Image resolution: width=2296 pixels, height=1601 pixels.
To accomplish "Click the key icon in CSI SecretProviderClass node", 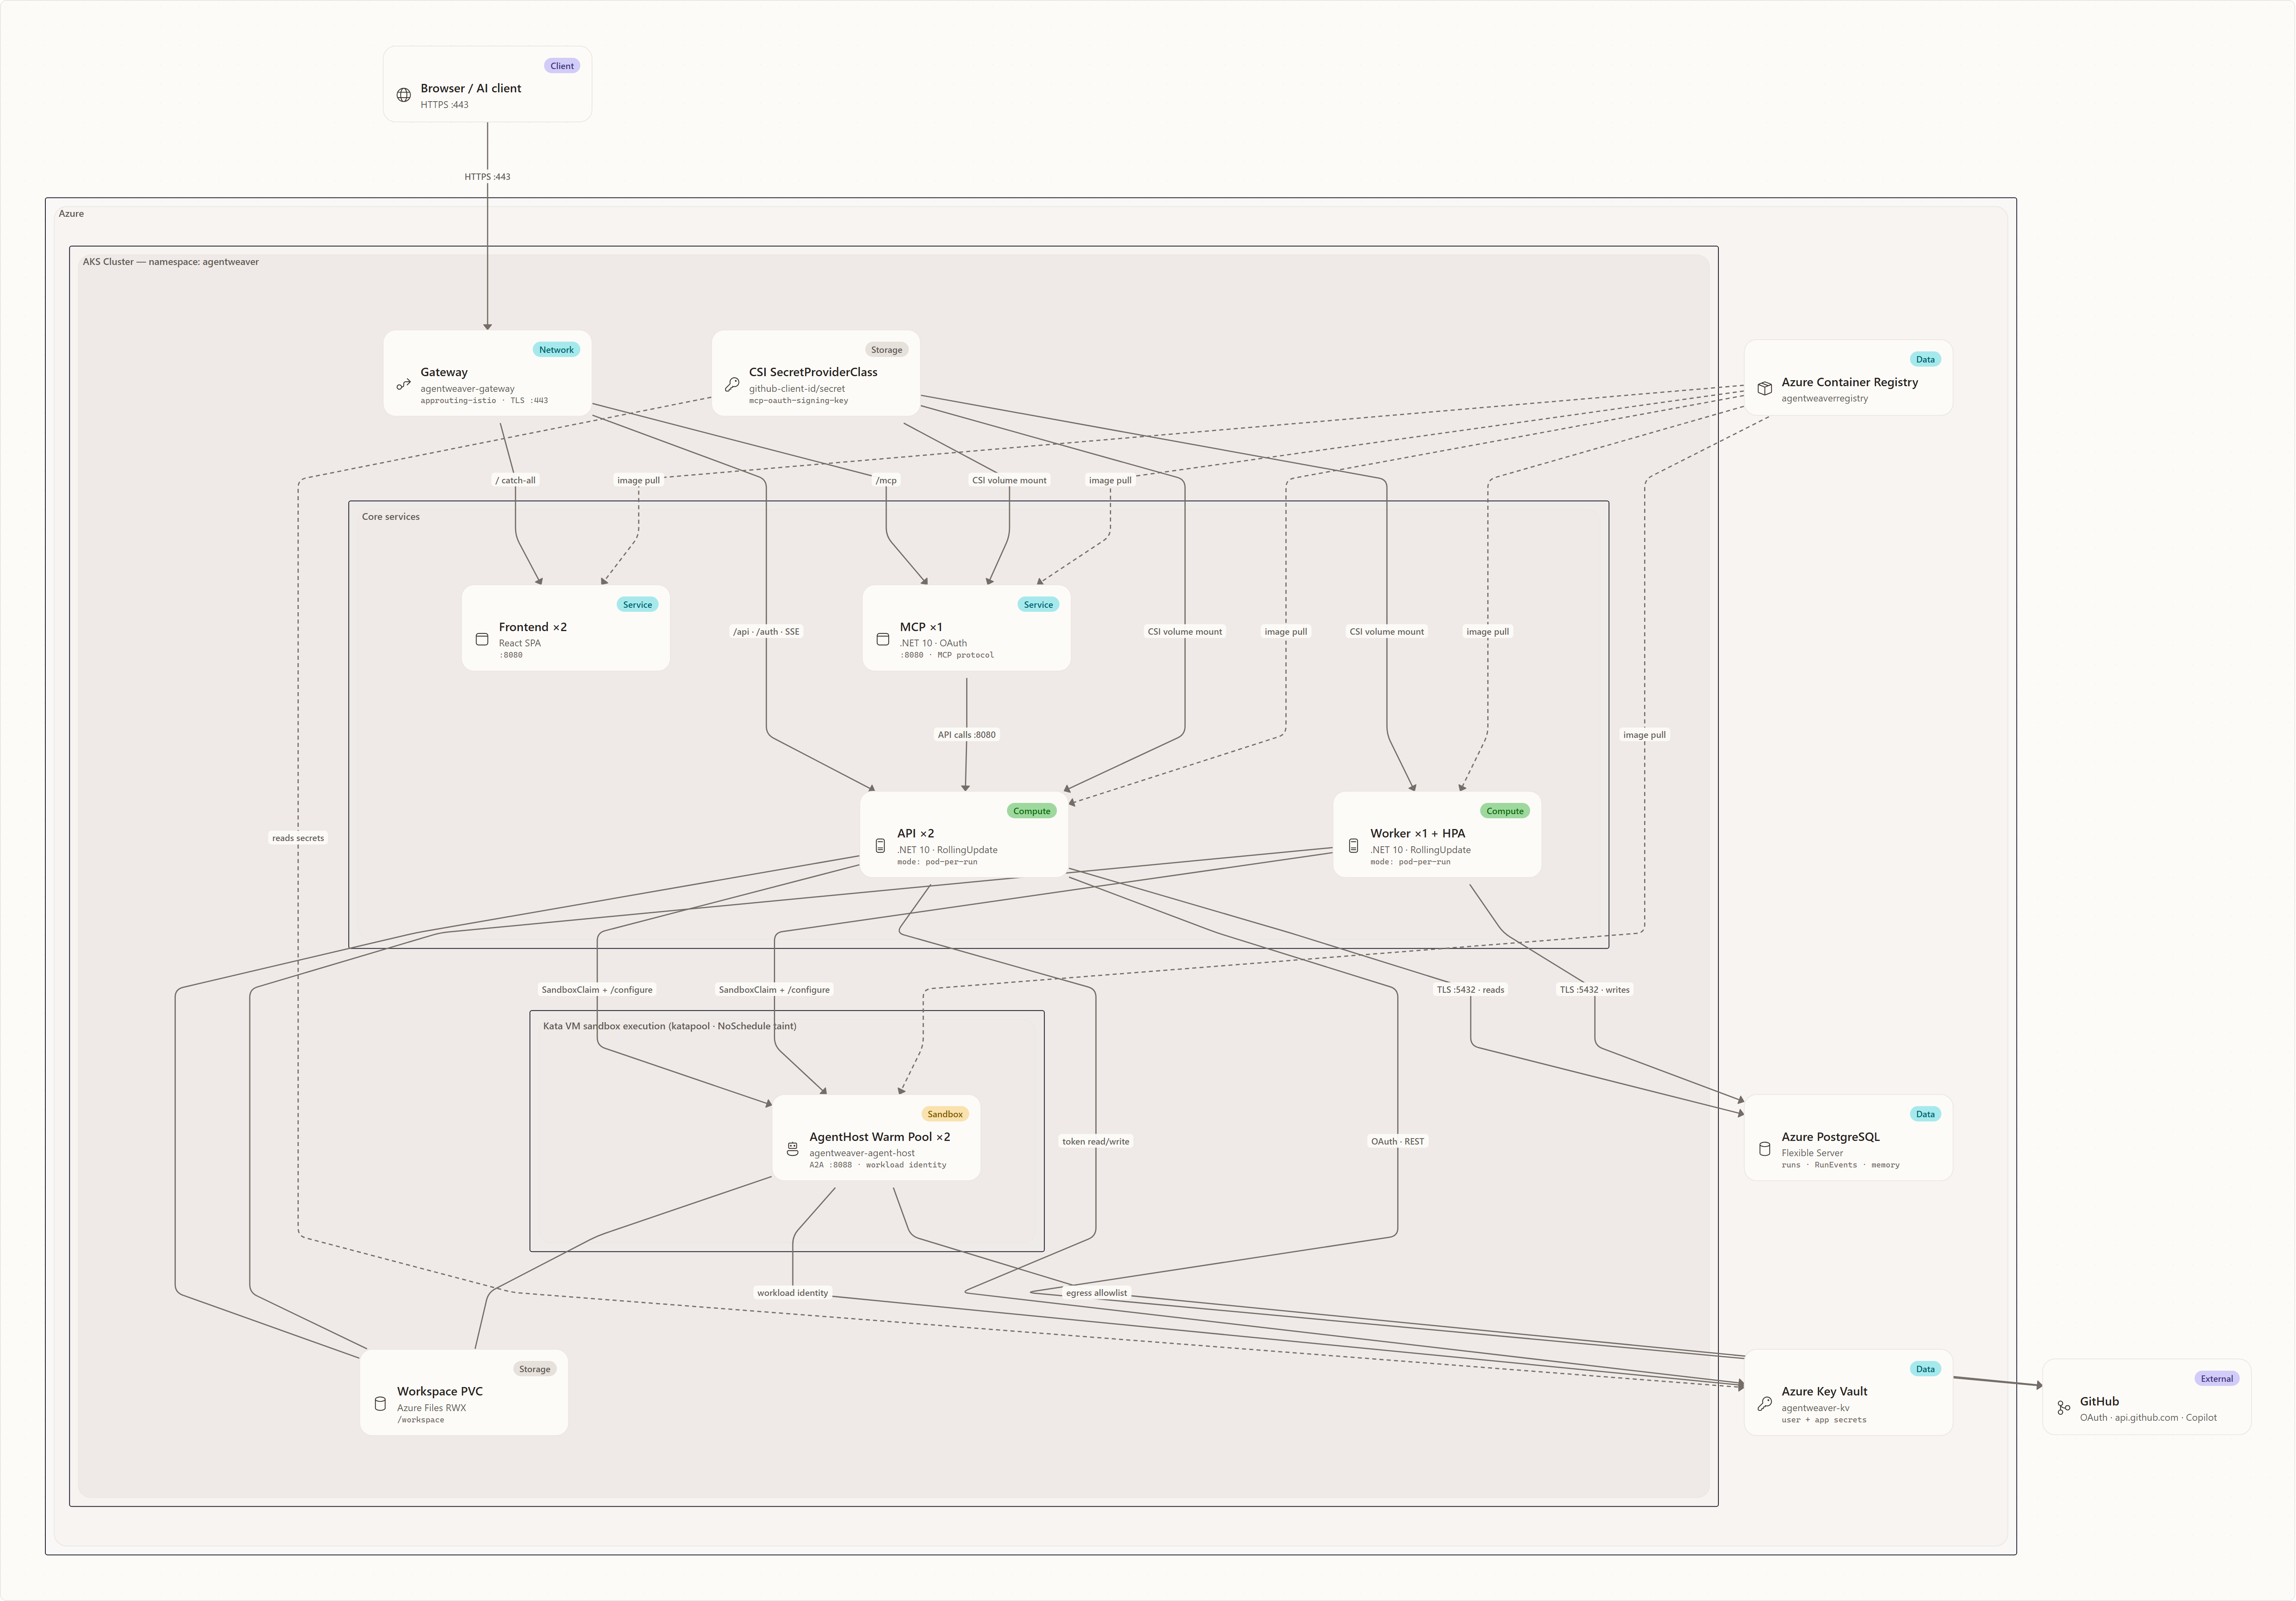I will tap(732, 384).
